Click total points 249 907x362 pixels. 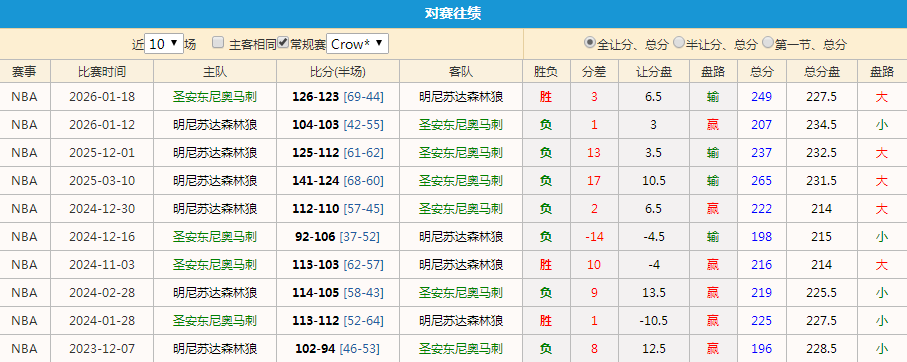coord(762,97)
